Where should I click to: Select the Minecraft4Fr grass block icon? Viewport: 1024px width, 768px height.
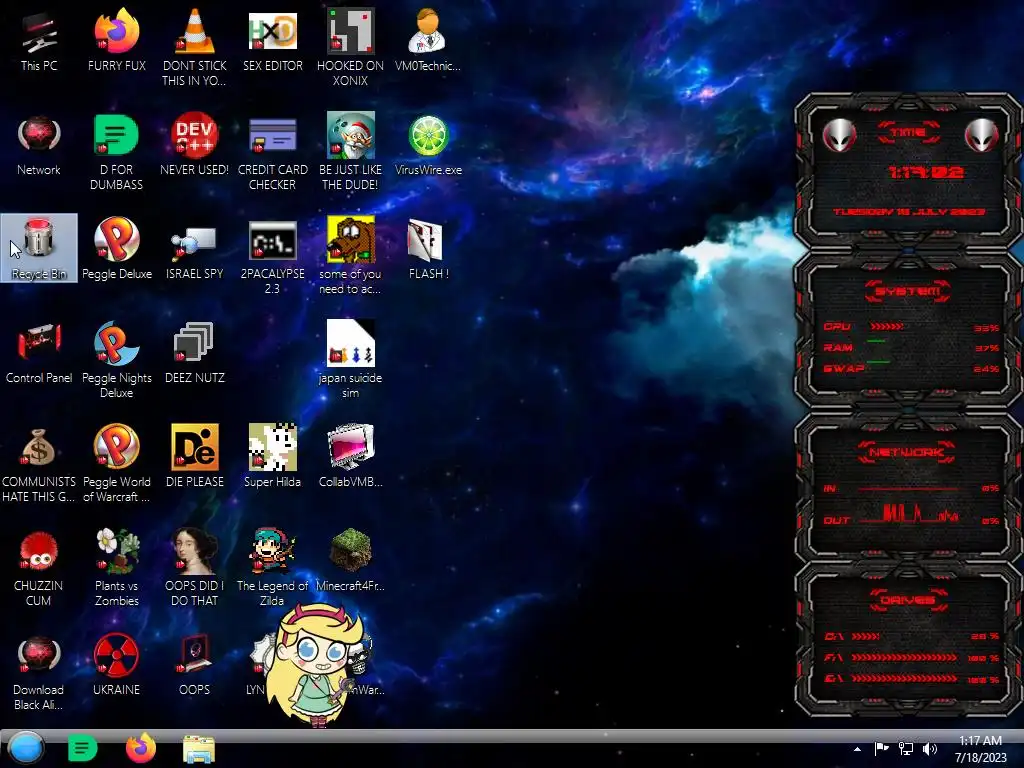350,560
